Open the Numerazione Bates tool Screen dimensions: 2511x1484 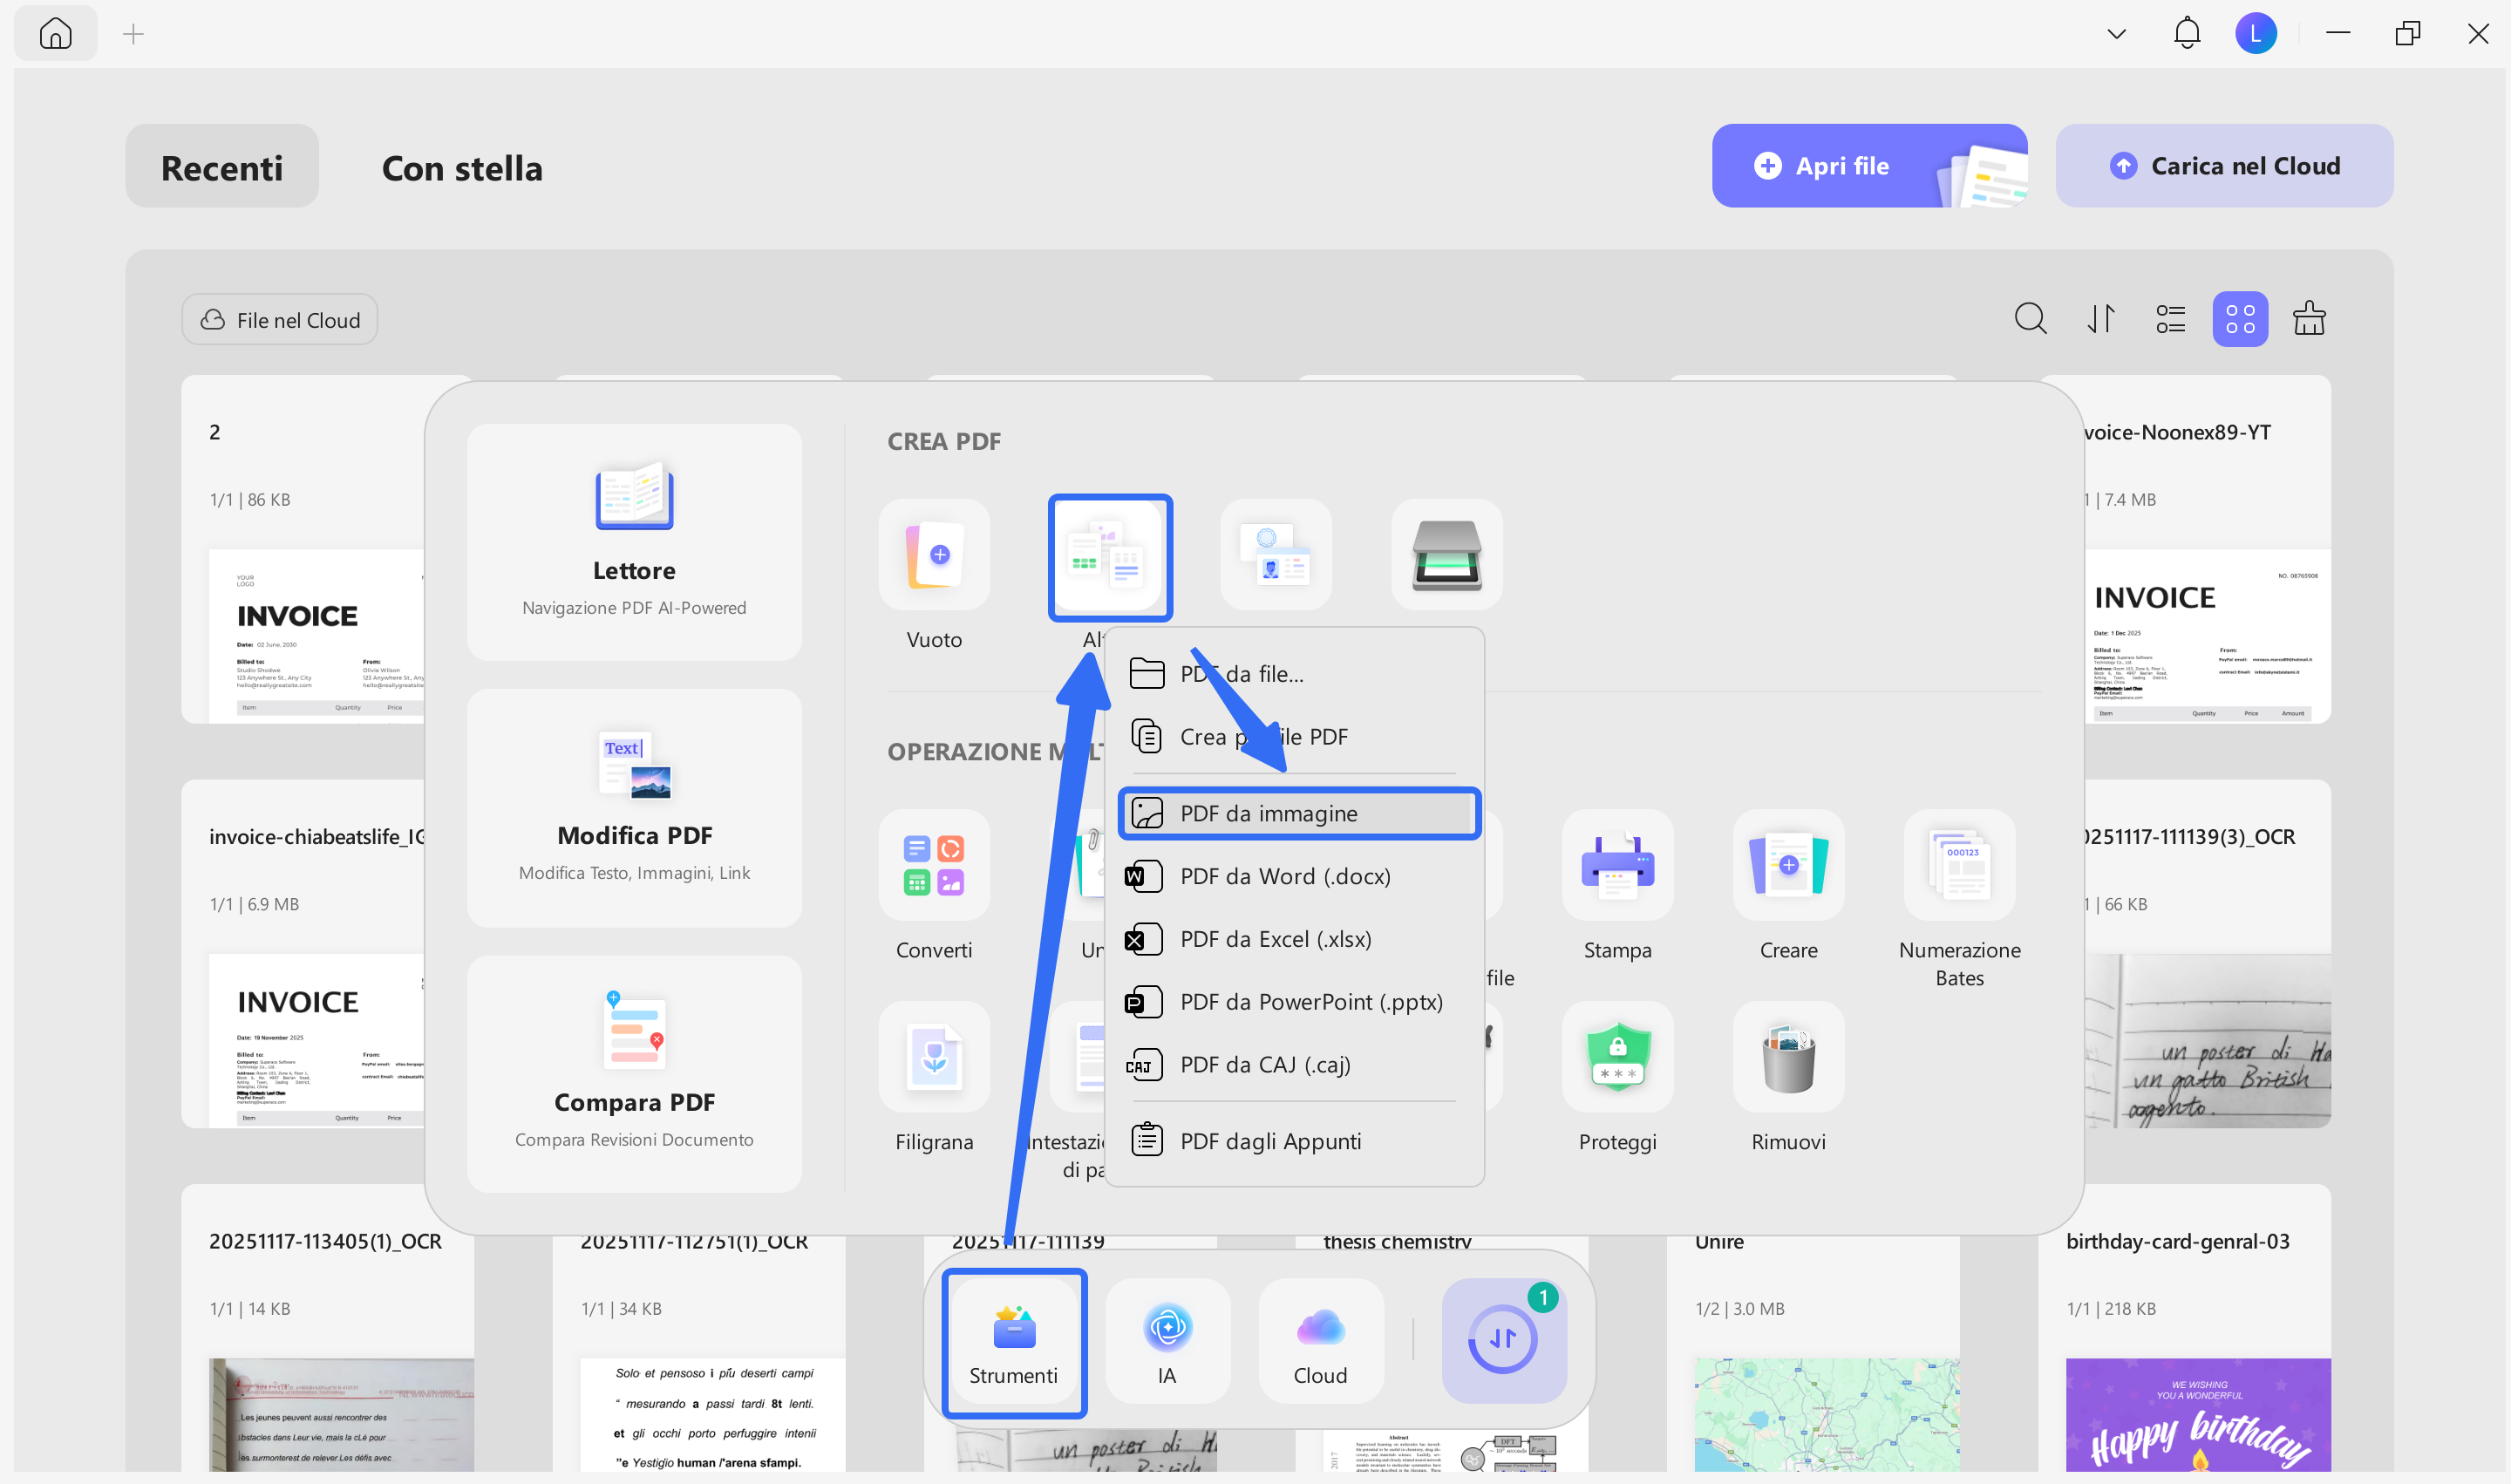pos(1959,866)
